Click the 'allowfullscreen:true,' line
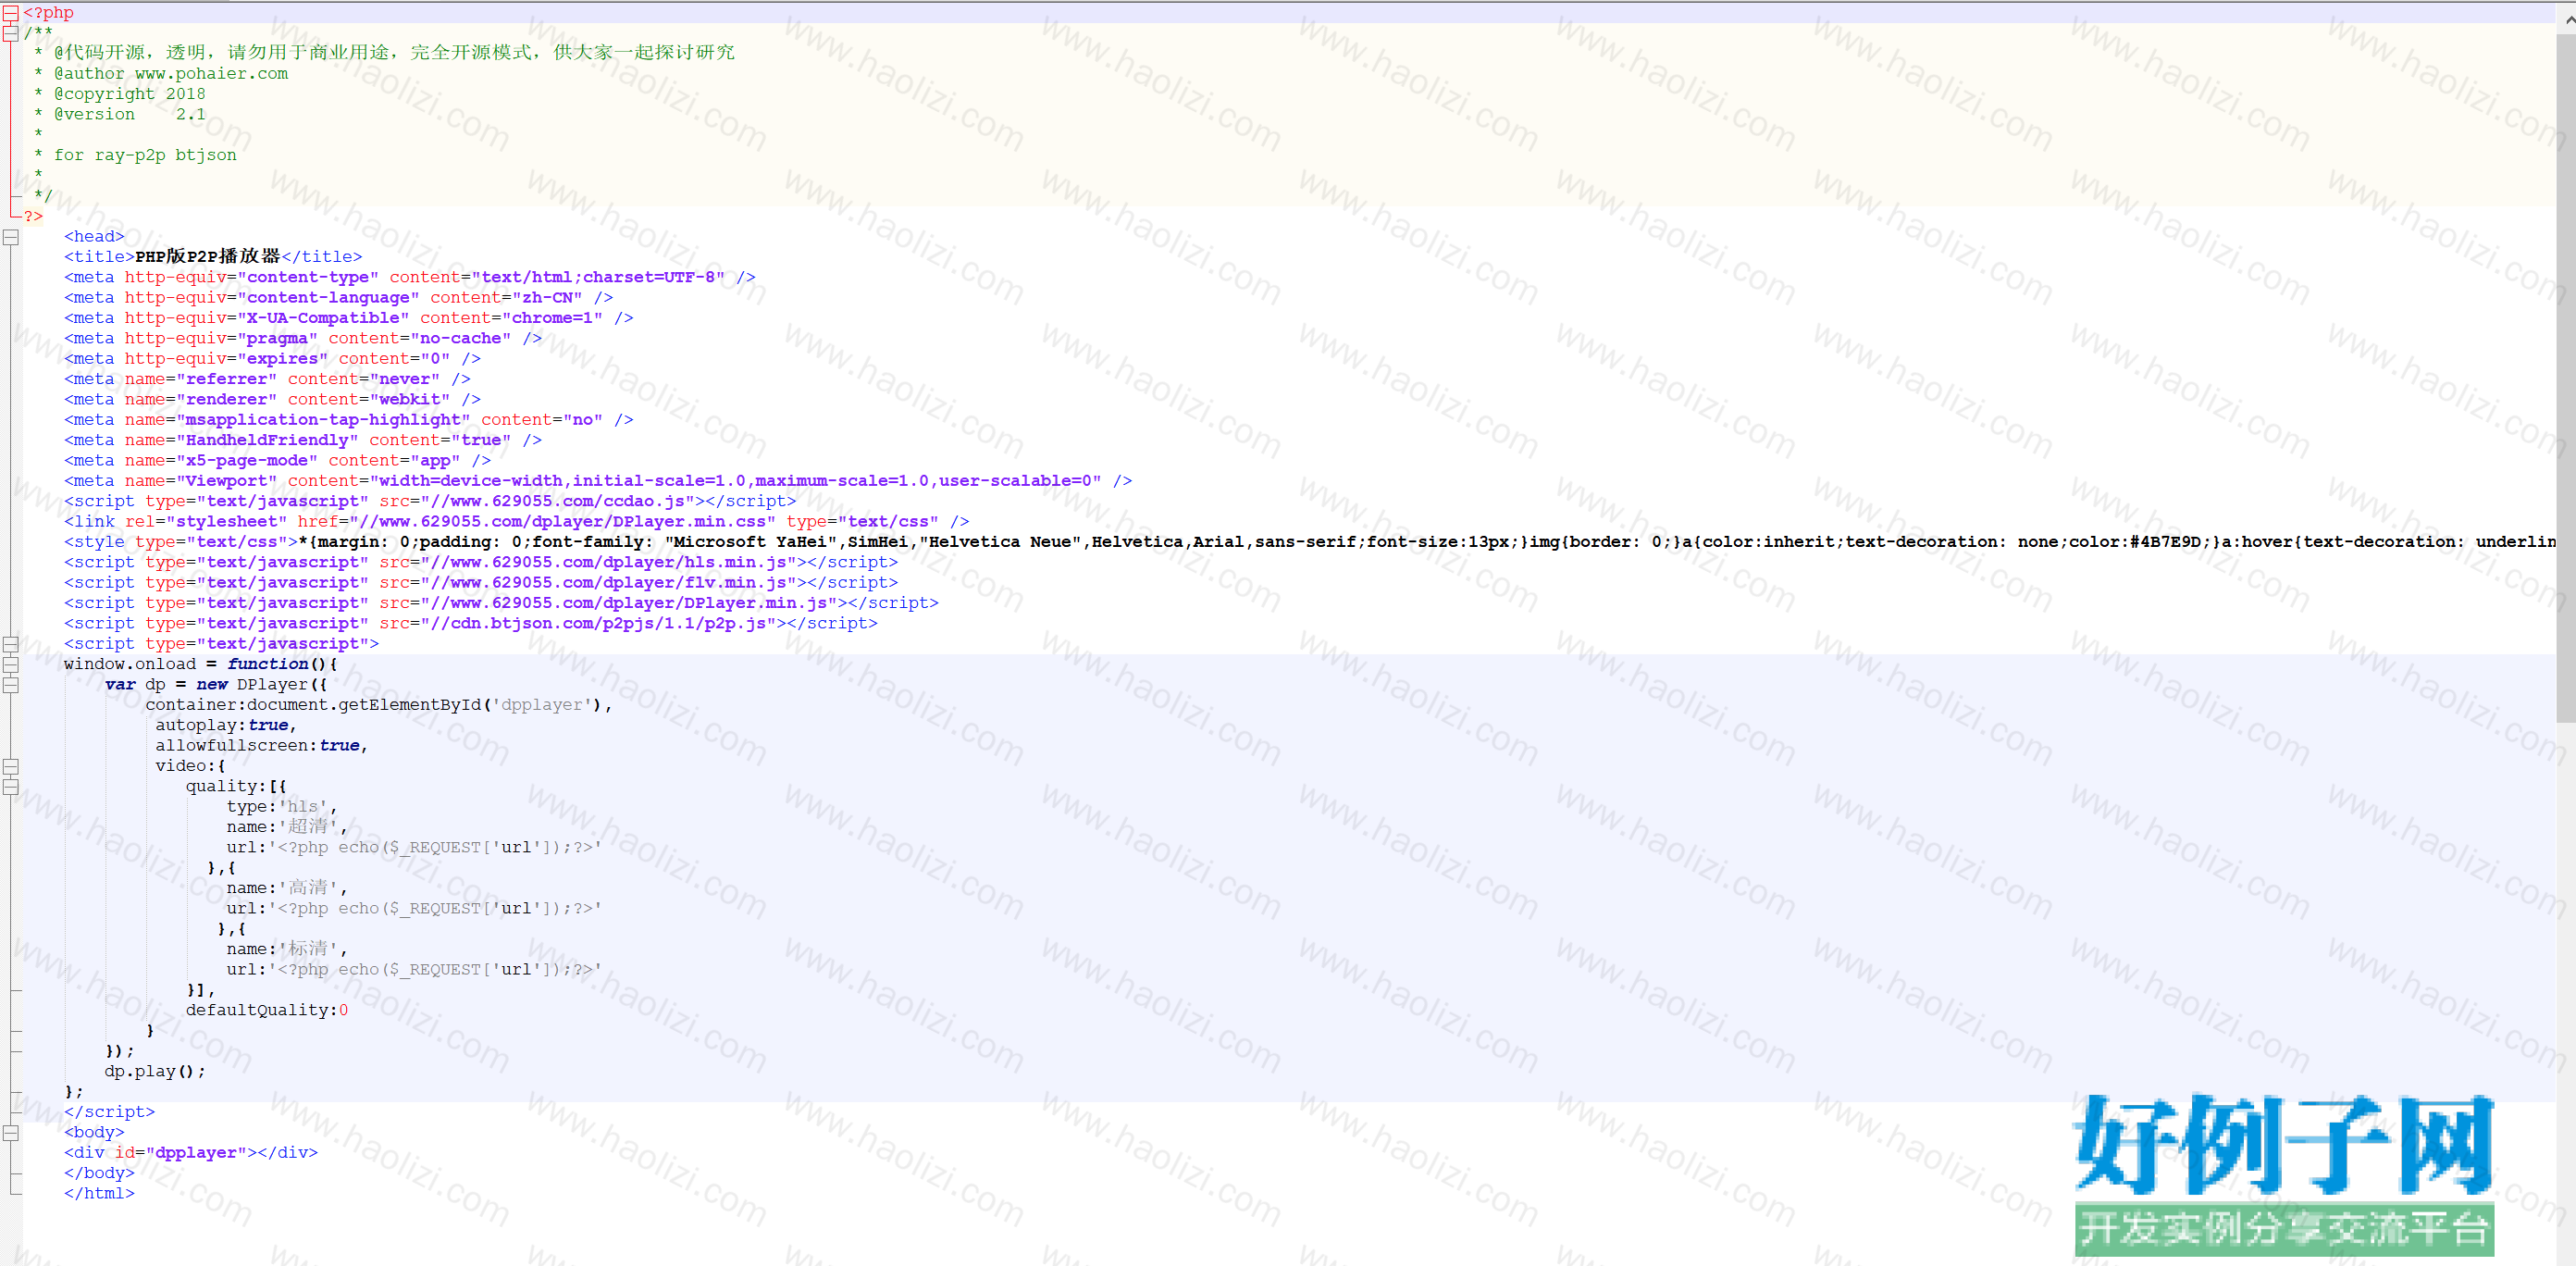Screen dimensions: 2576x1266 tap(262, 746)
